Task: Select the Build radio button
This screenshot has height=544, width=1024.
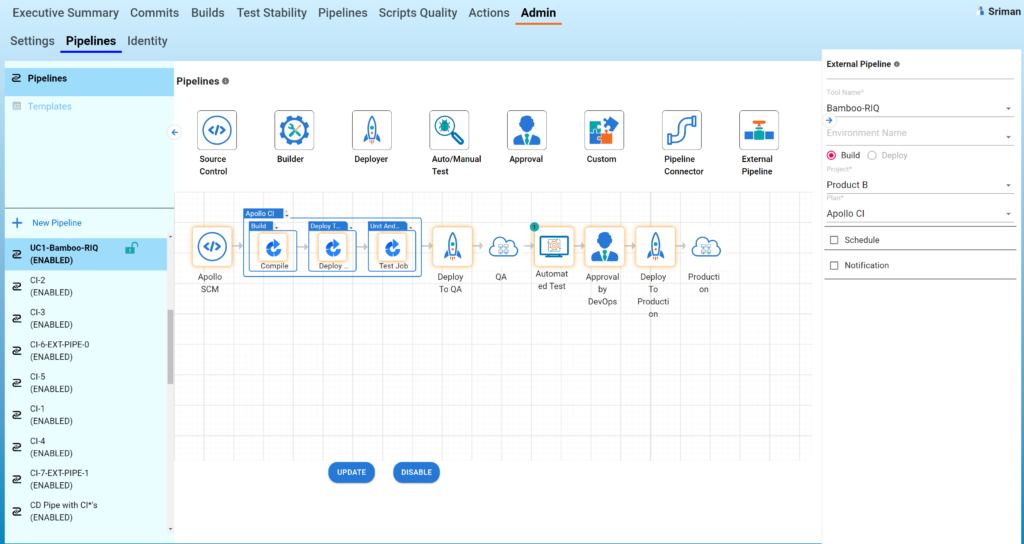Action: [831, 155]
